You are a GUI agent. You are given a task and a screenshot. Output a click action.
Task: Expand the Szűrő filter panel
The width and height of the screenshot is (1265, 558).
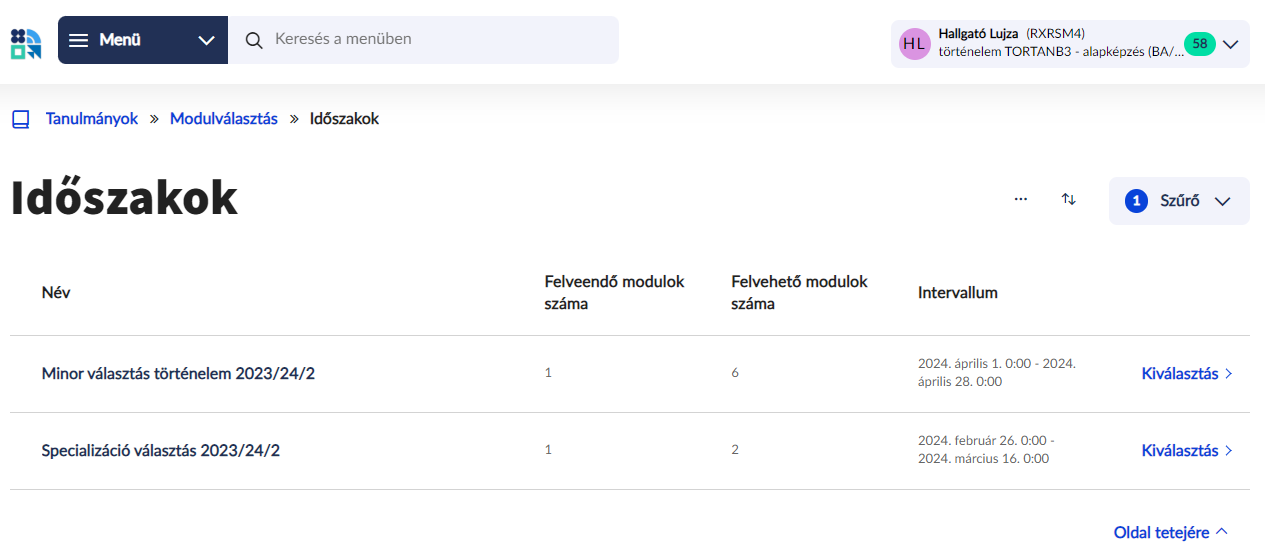tap(1179, 201)
